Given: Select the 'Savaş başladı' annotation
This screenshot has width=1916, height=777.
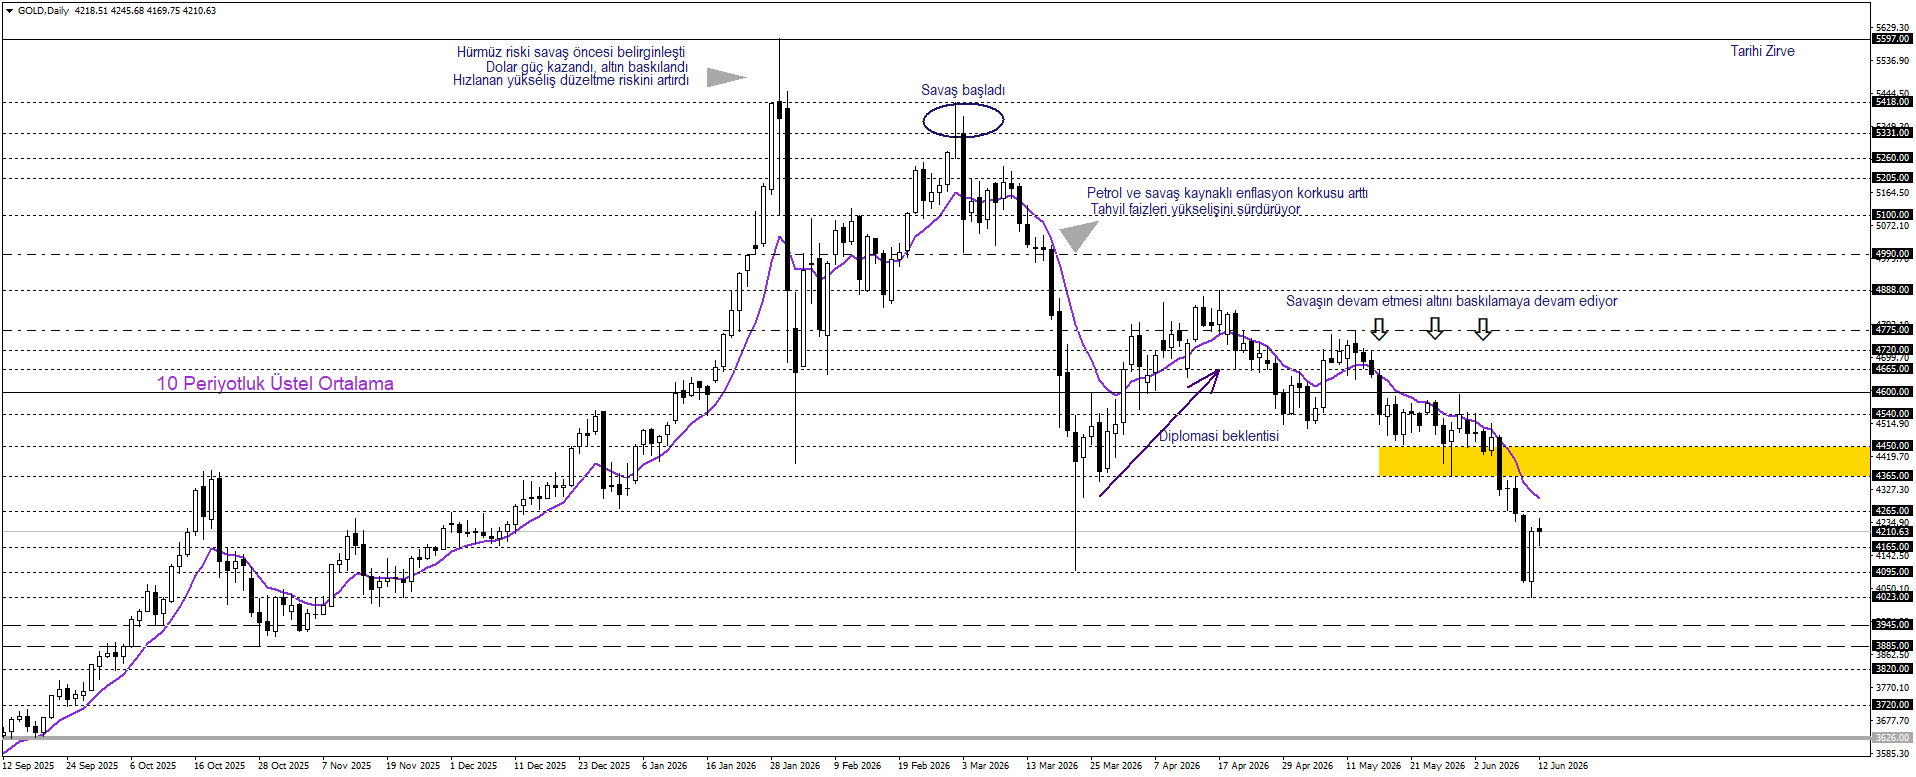Looking at the screenshot, I should (963, 90).
